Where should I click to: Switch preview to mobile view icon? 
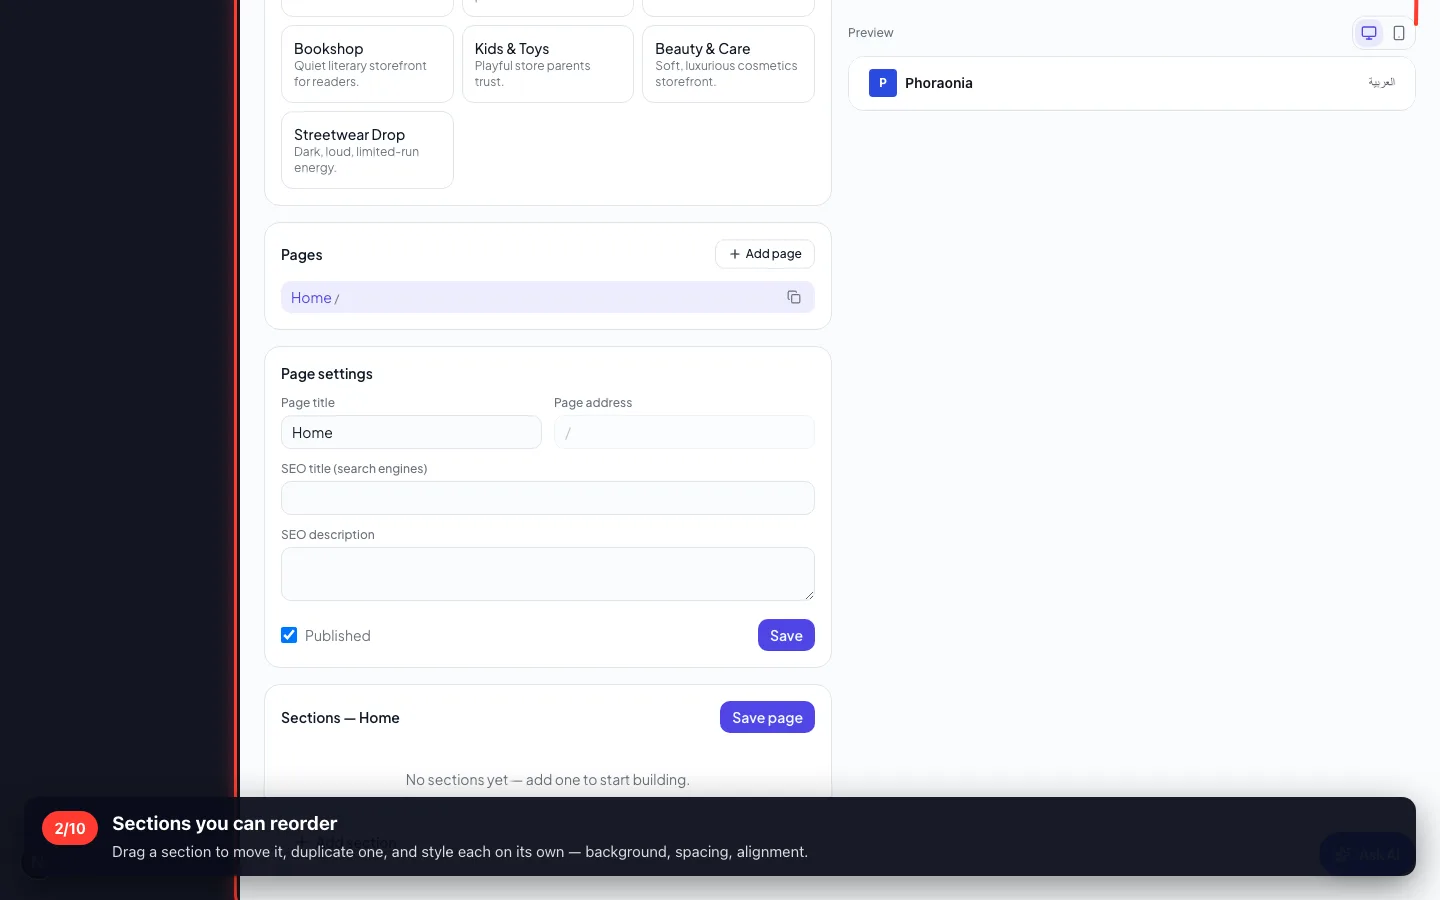1398,33
